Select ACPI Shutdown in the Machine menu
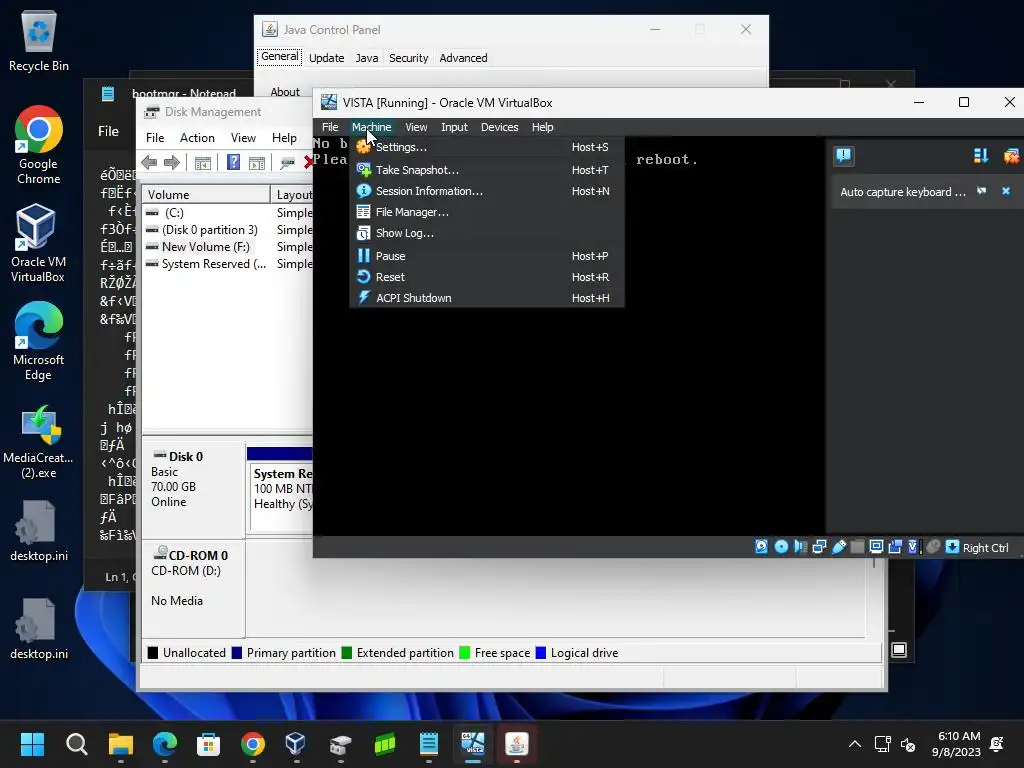 (487, 298)
